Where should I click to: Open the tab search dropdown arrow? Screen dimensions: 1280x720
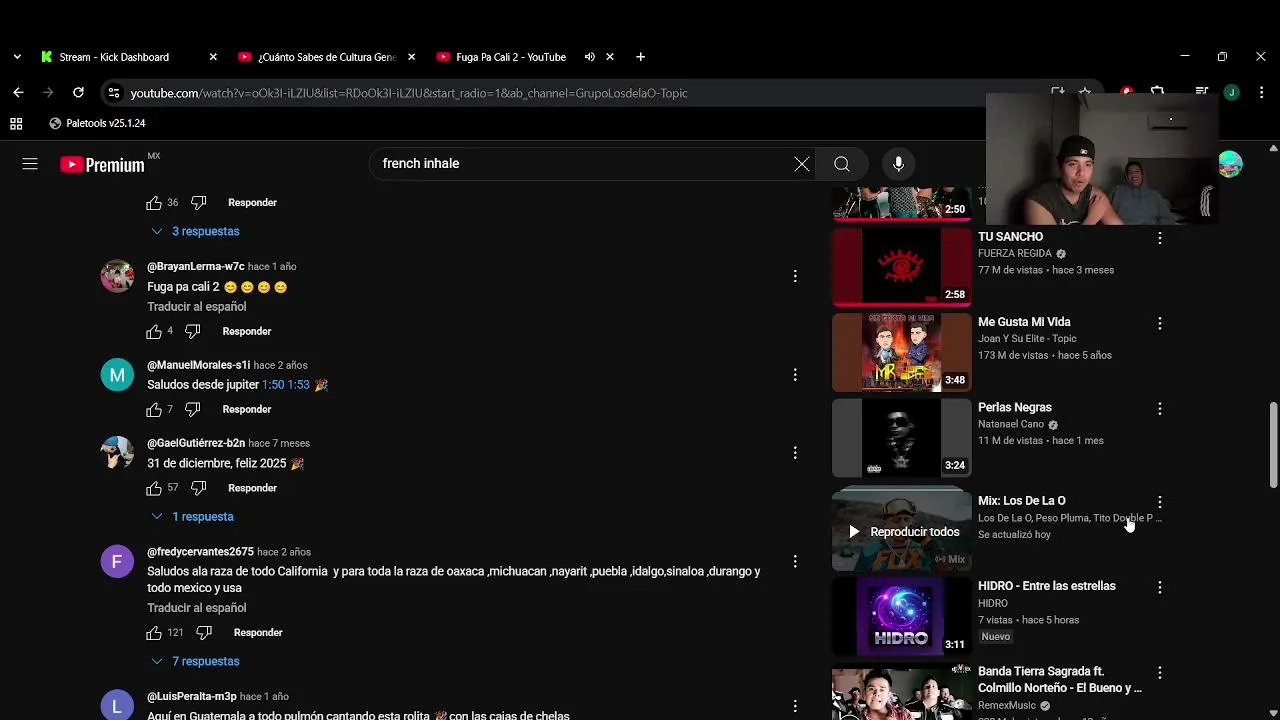pyautogui.click(x=17, y=57)
